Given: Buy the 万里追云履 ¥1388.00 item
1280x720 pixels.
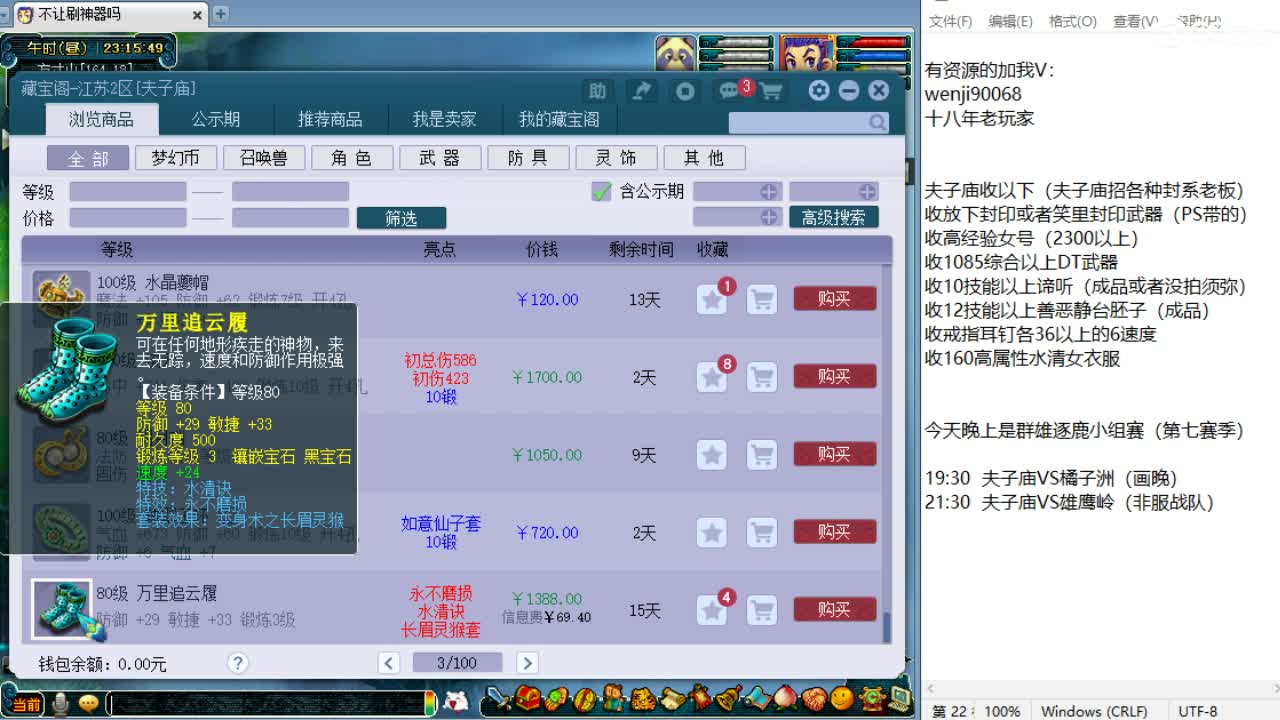Looking at the screenshot, I should [834, 609].
